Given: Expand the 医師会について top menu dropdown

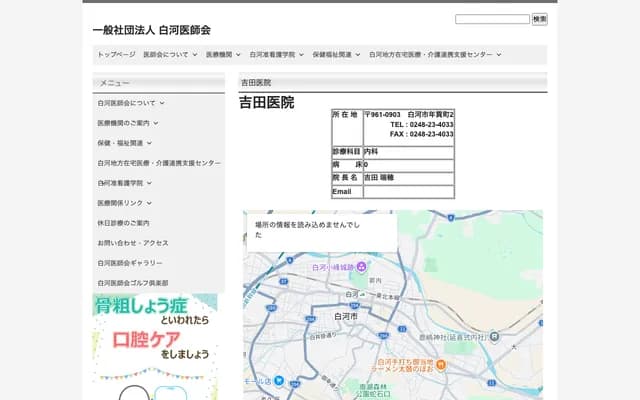Looking at the screenshot, I should [170, 55].
